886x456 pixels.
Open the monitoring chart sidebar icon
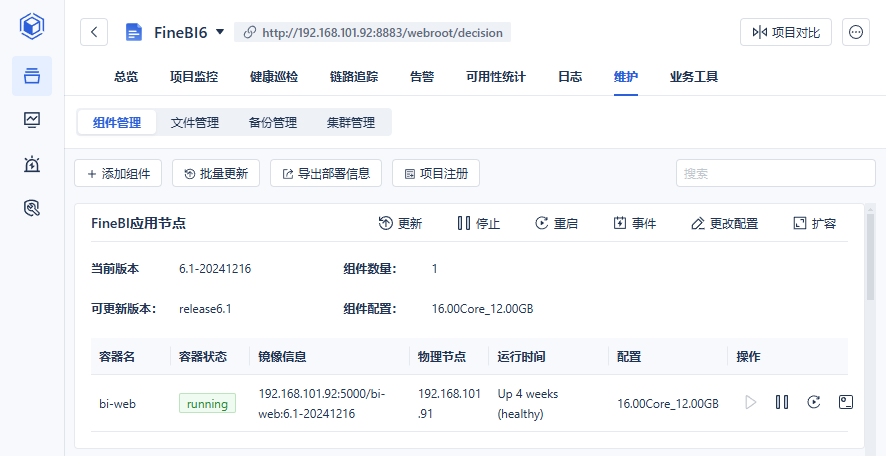point(32,120)
